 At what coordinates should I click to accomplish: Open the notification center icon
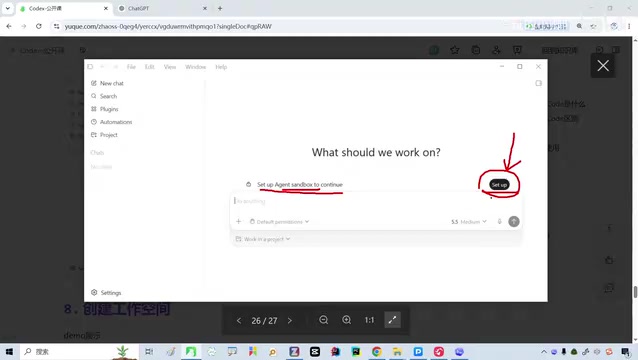(x=625, y=351)
